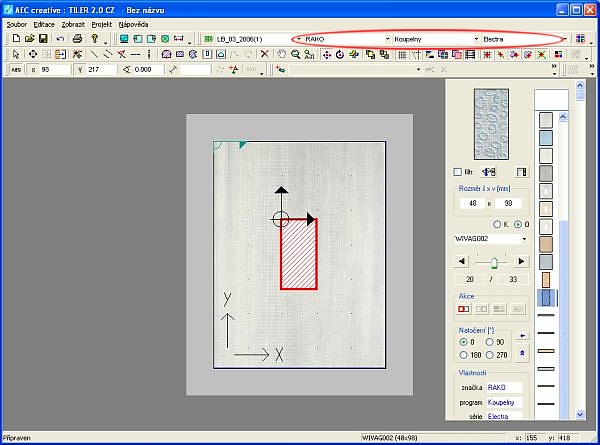Open the RAKO brand dropdown
600x445 pixels.
point(387,39)
